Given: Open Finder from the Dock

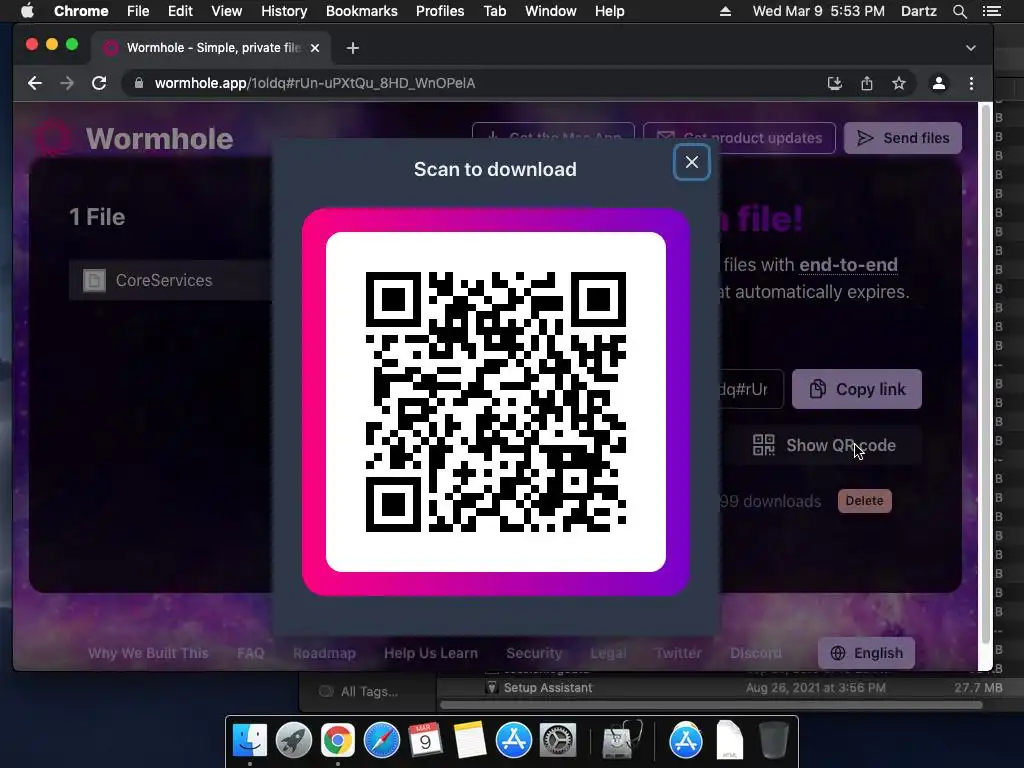Looking at the screenshot, I should (250, 741).
